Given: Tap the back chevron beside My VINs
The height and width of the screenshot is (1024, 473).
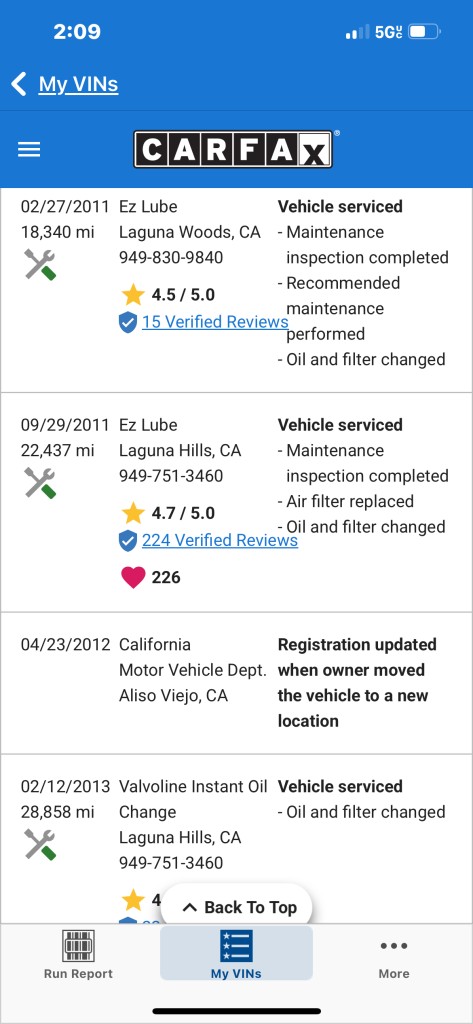Looking at the screenshot, I should 19,84.
